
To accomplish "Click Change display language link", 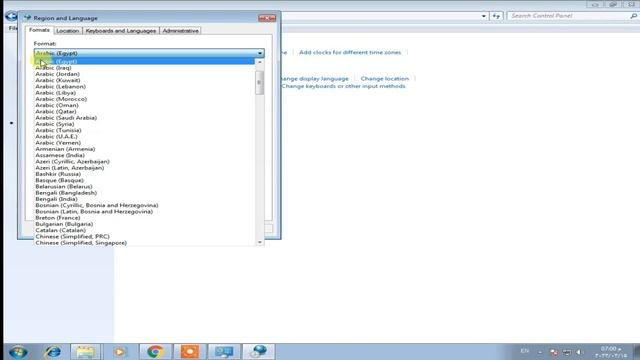I will coord(314,78).
